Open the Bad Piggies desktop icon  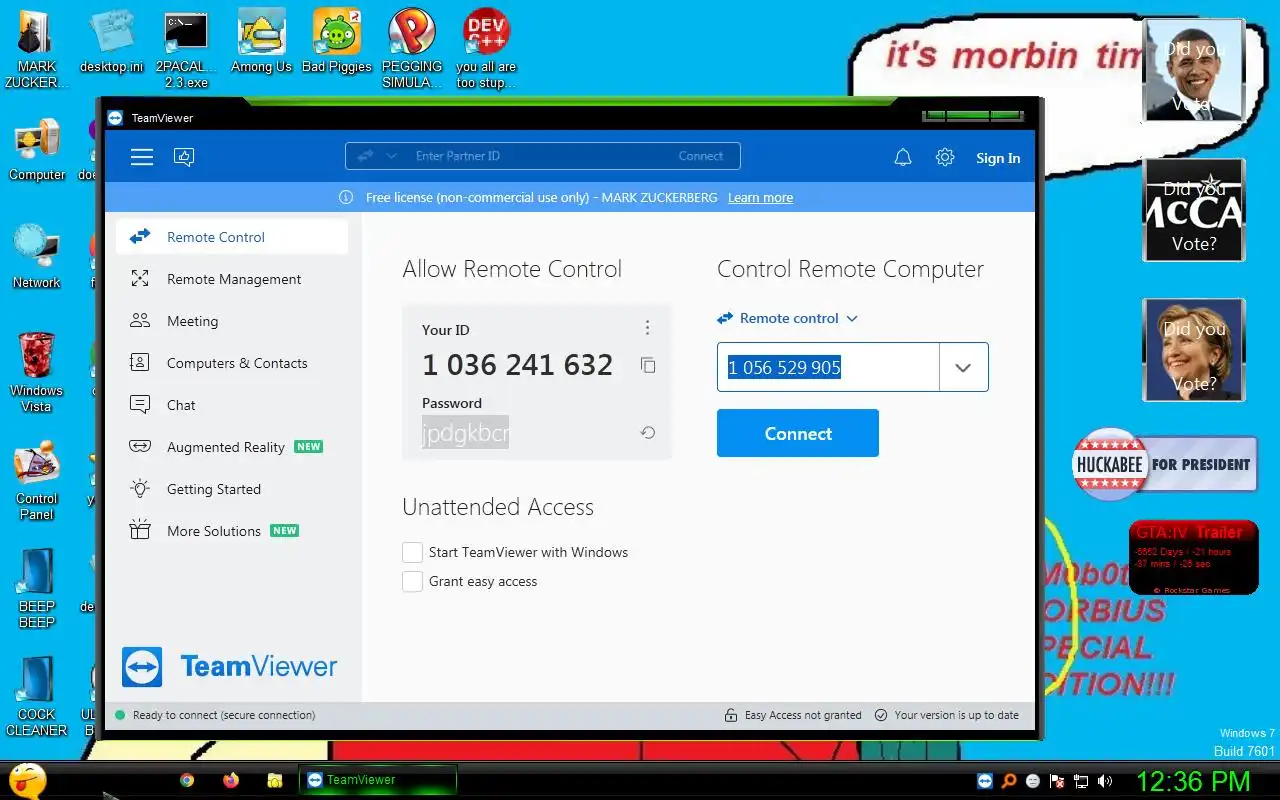coord(337,42)
